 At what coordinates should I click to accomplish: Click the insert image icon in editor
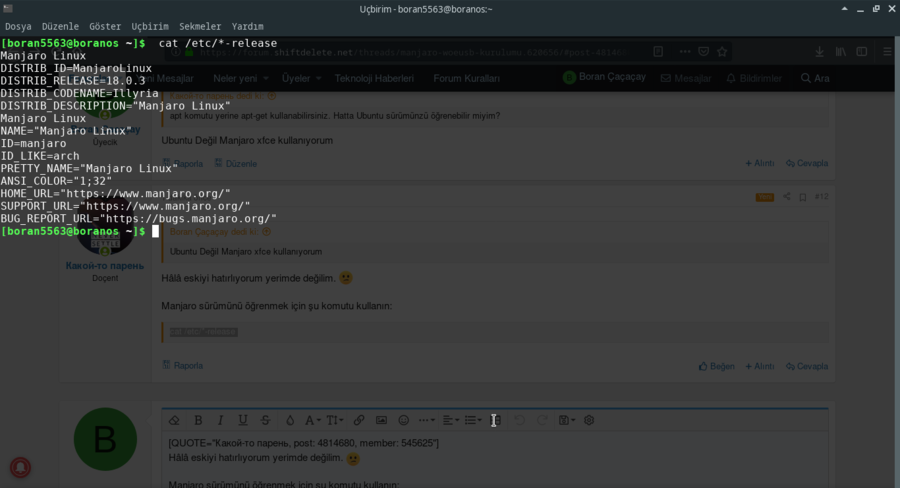pyautogui.click(x=381, y=420)
